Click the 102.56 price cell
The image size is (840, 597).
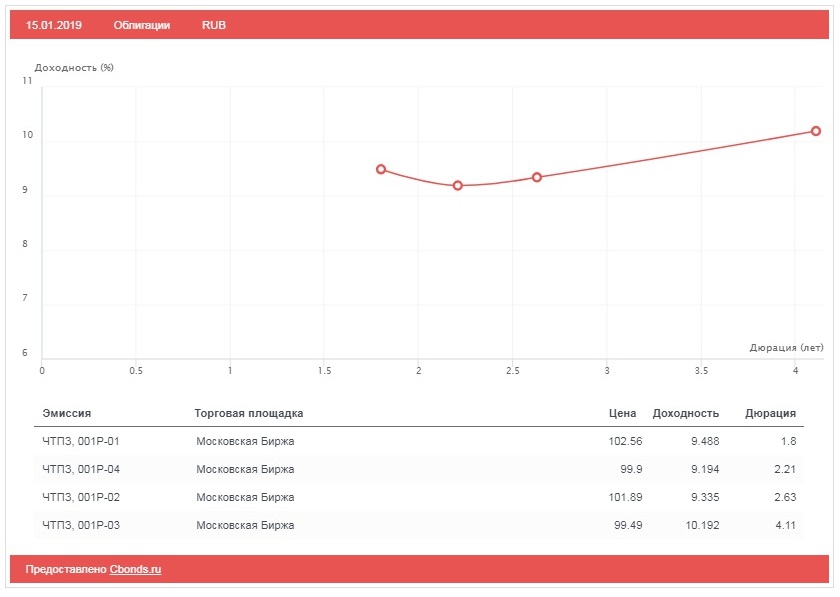pyautogui.click(x=625, y=441)
